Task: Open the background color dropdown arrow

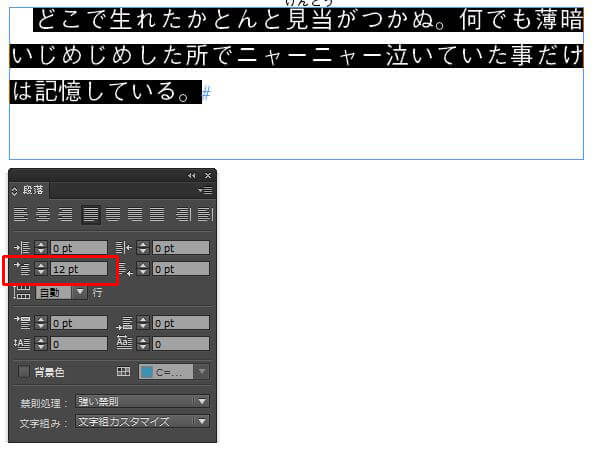Action: click(202, 372)
